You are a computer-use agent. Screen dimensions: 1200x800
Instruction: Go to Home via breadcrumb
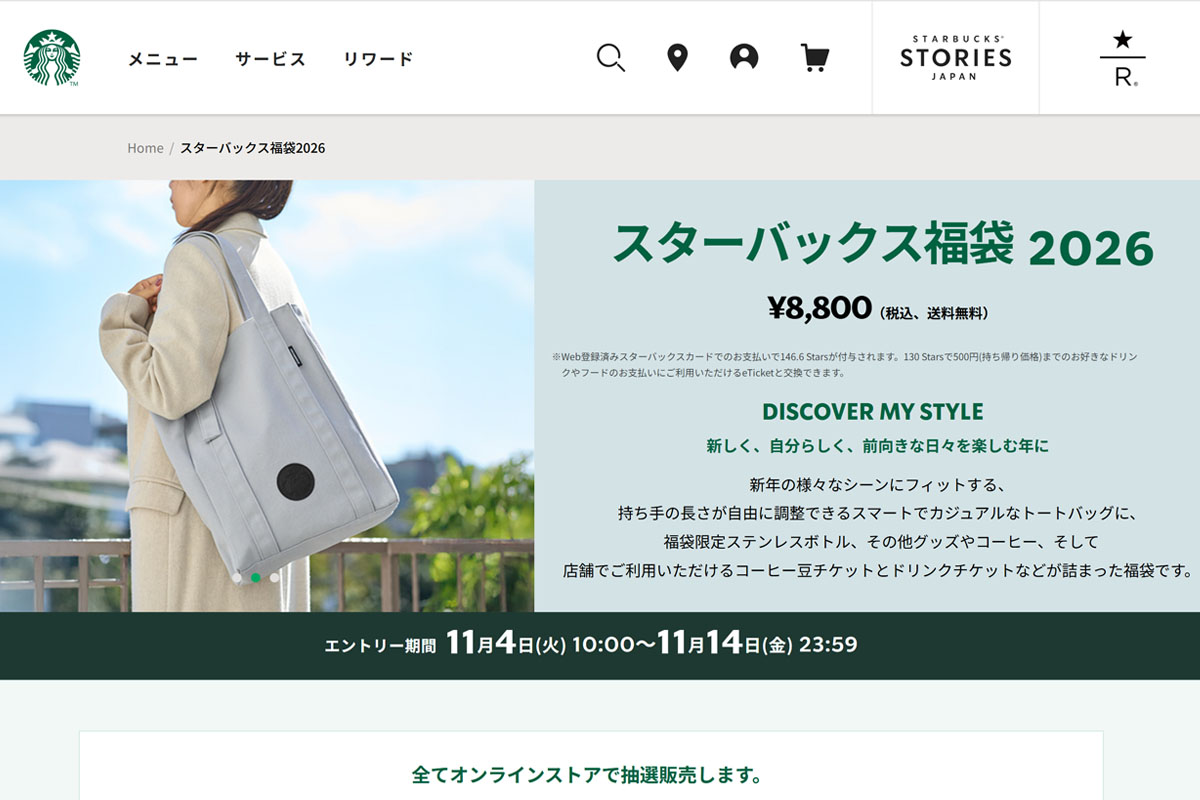pyautogui.click(x=145, y=148)
